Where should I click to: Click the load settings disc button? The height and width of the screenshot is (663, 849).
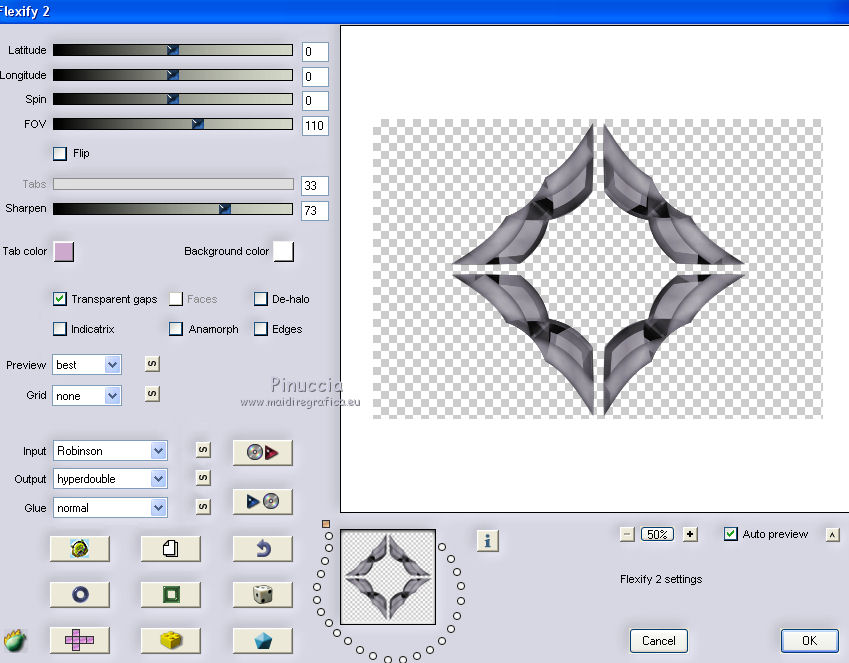tap(263, 452)
